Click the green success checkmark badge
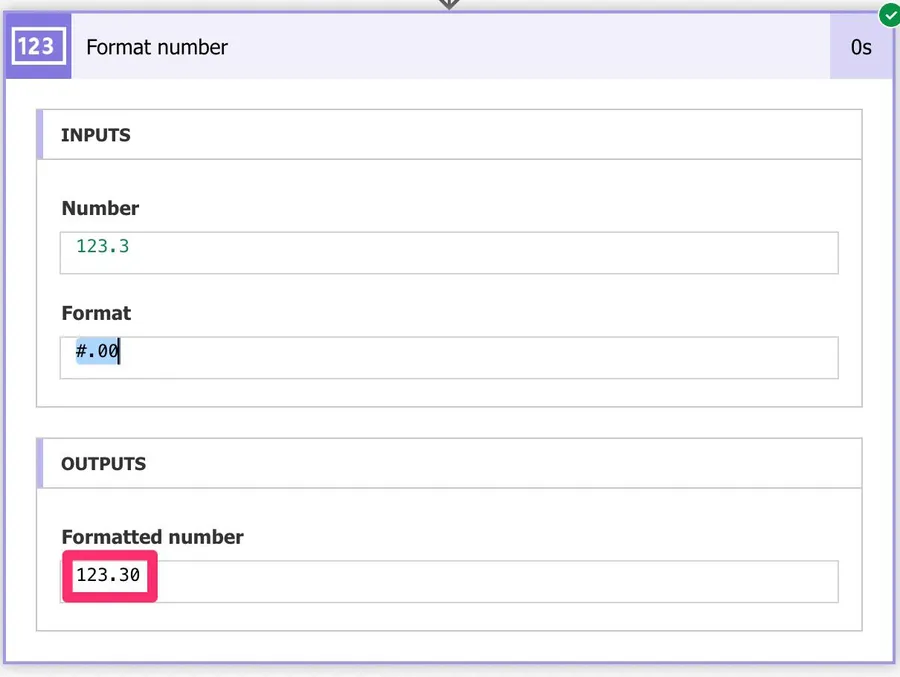Image resolution: width=900 pixels, height=677 pixels. coord(888,15)
